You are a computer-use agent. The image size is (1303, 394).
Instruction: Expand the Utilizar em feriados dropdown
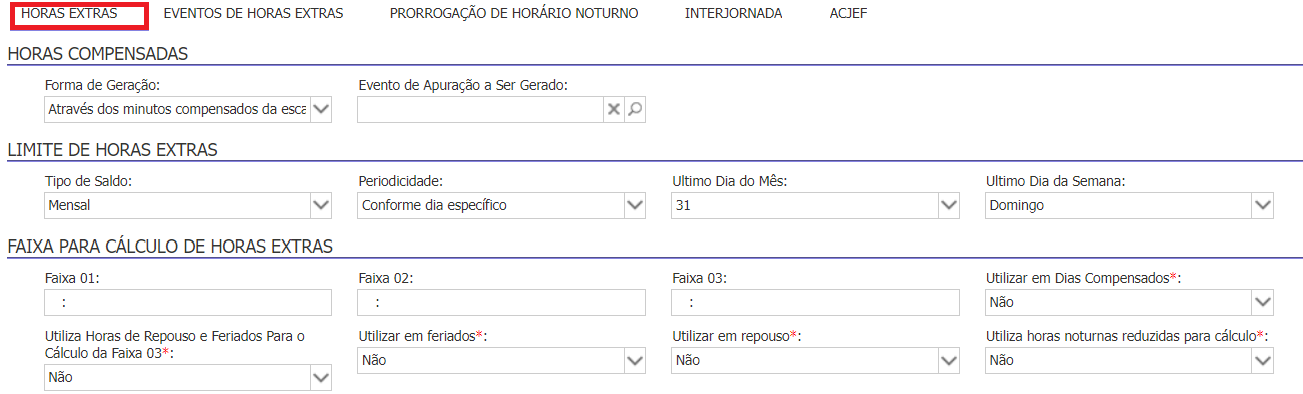coord(502,360)
